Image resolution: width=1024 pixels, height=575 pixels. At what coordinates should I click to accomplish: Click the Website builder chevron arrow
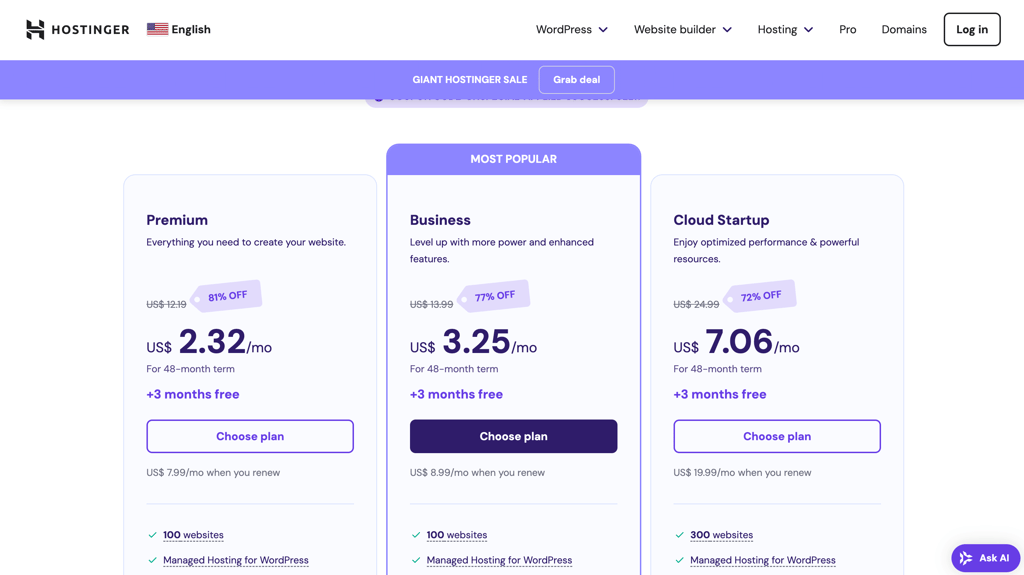727,30
